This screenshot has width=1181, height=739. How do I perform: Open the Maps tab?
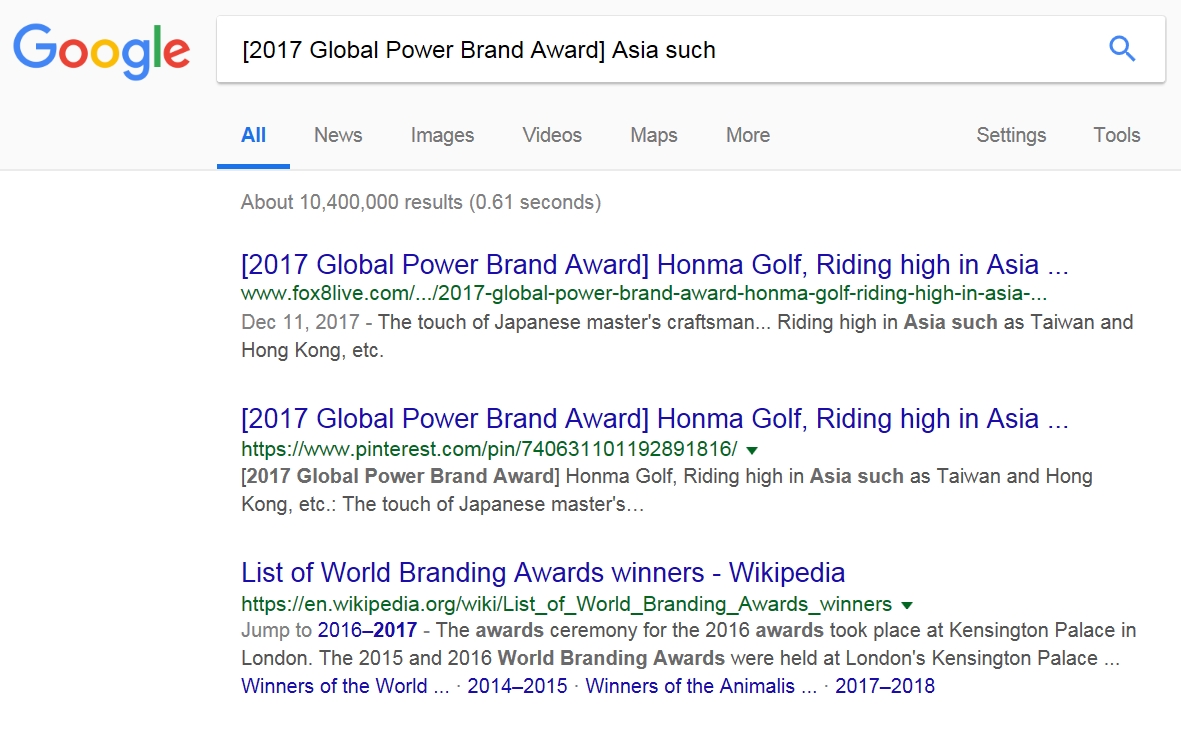pyautogui.click(x=654, y=135)
